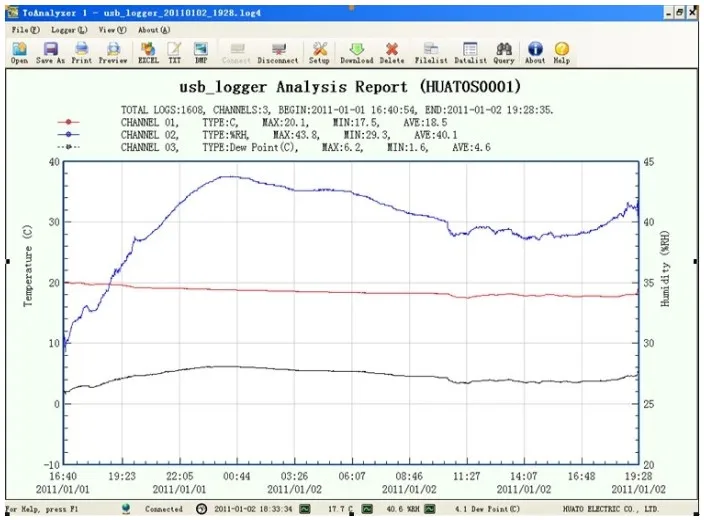Export the log as TXT
This screenshot has width=704, height=520.
174,50
